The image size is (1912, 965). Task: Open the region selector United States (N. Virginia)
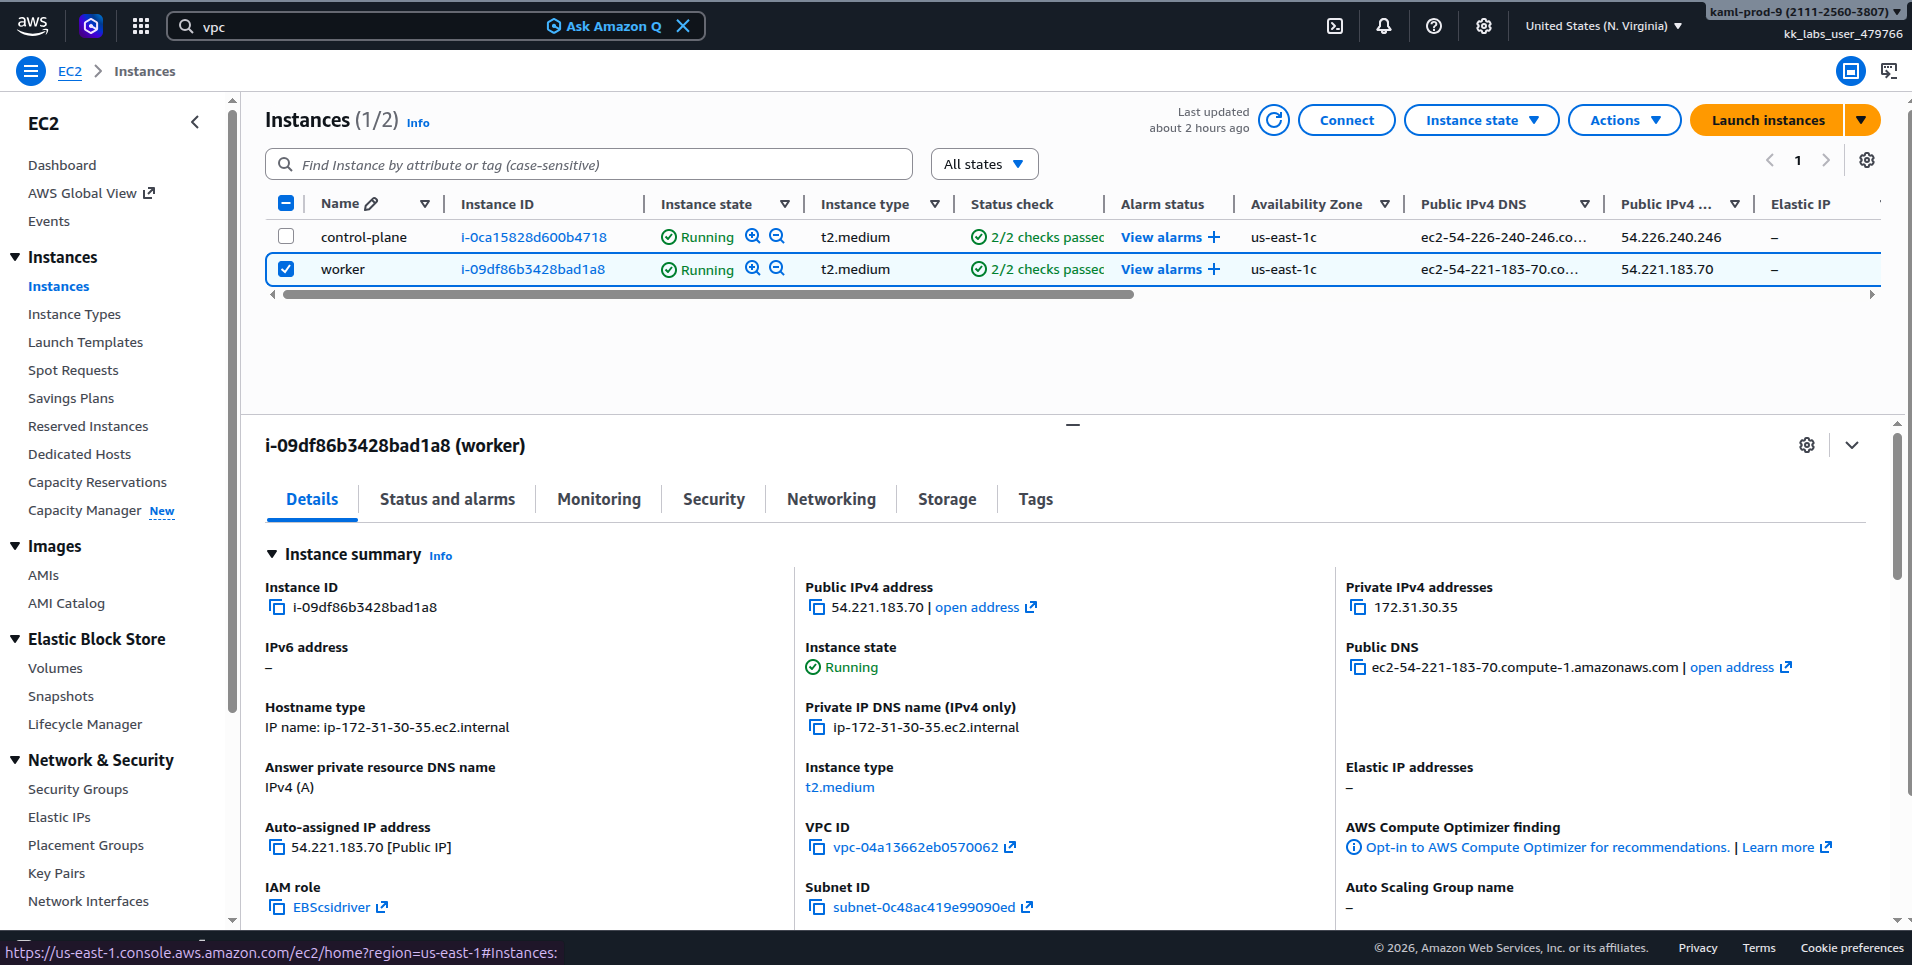(1604, 26)
